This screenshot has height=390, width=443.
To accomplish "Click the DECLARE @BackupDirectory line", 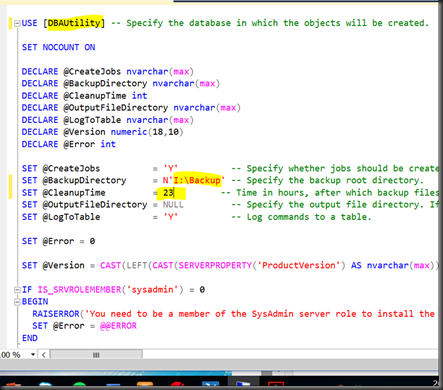I will coord(121,83).
